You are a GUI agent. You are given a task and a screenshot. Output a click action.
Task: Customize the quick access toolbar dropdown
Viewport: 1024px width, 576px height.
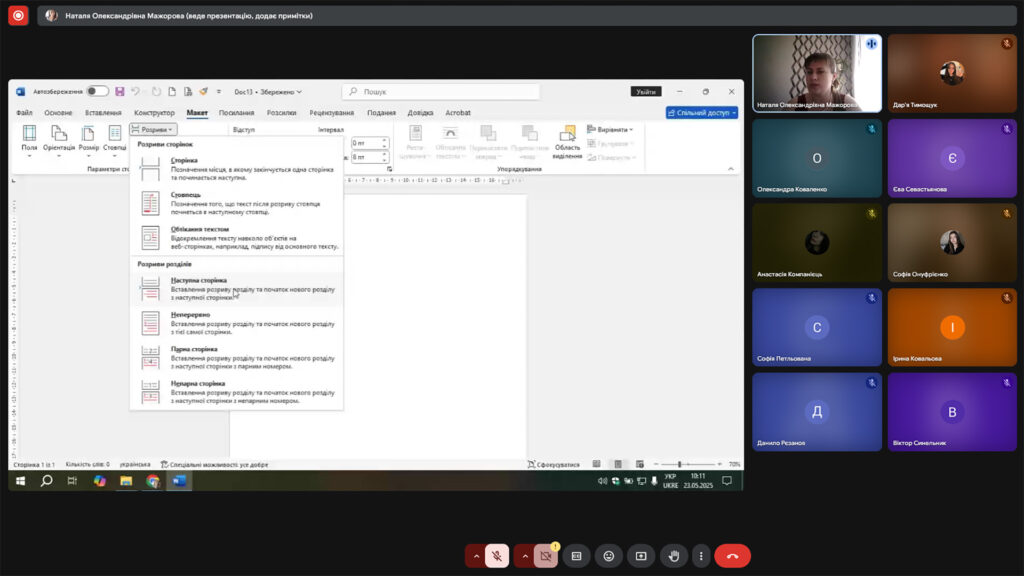tap(219, 91)
